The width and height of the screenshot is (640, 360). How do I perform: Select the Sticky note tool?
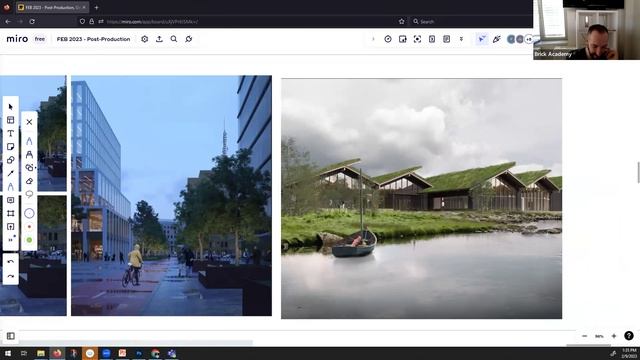(x=11, y=147)
